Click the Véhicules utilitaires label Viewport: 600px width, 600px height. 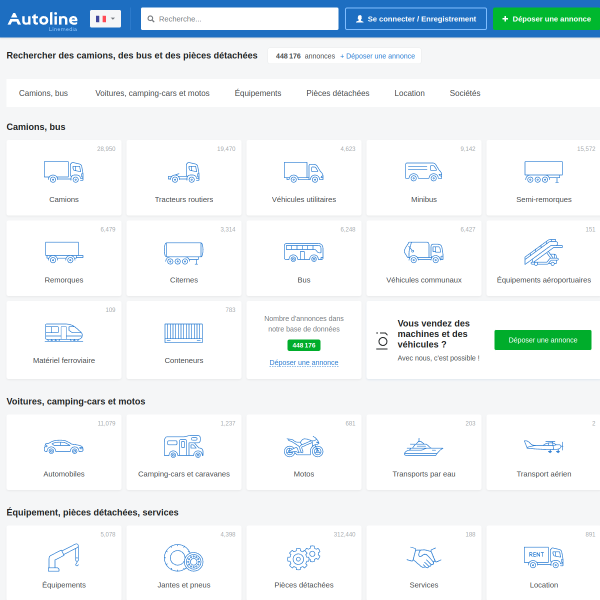coord(303,199)
